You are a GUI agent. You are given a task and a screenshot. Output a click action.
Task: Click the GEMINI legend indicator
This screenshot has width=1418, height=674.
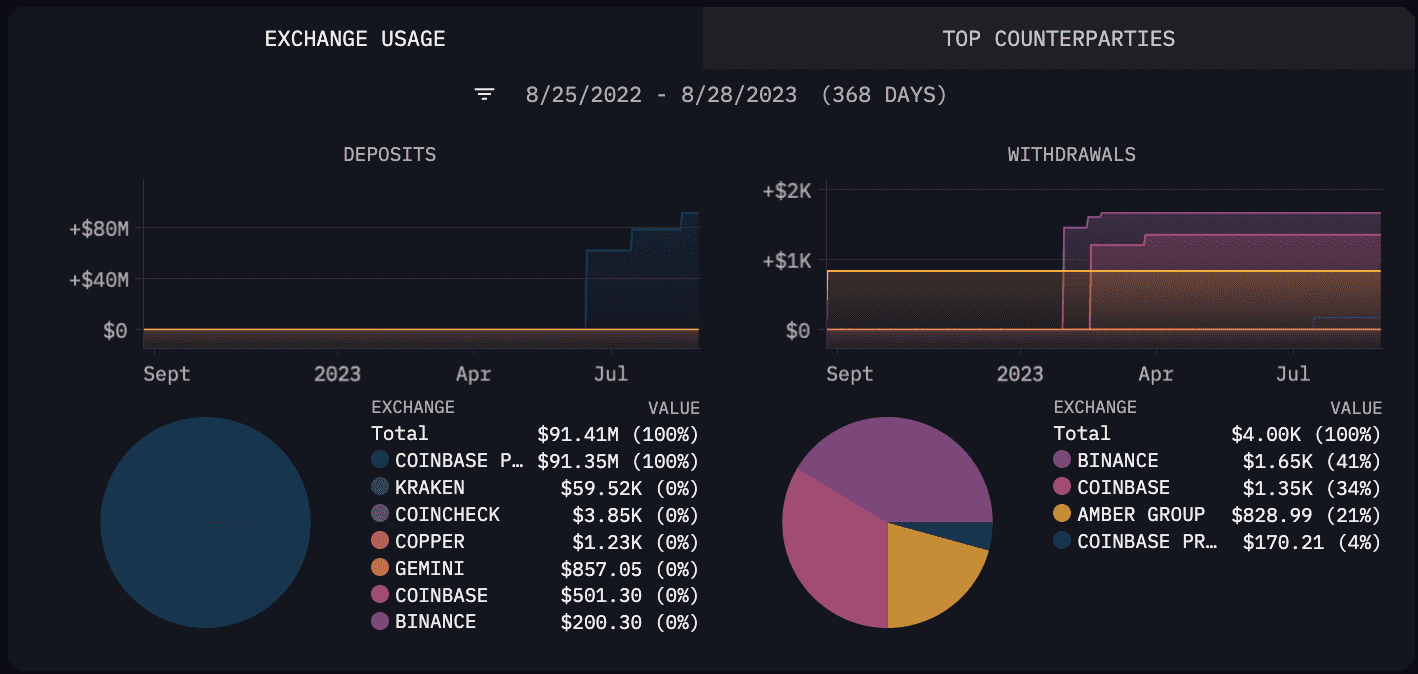pos(379,568)
